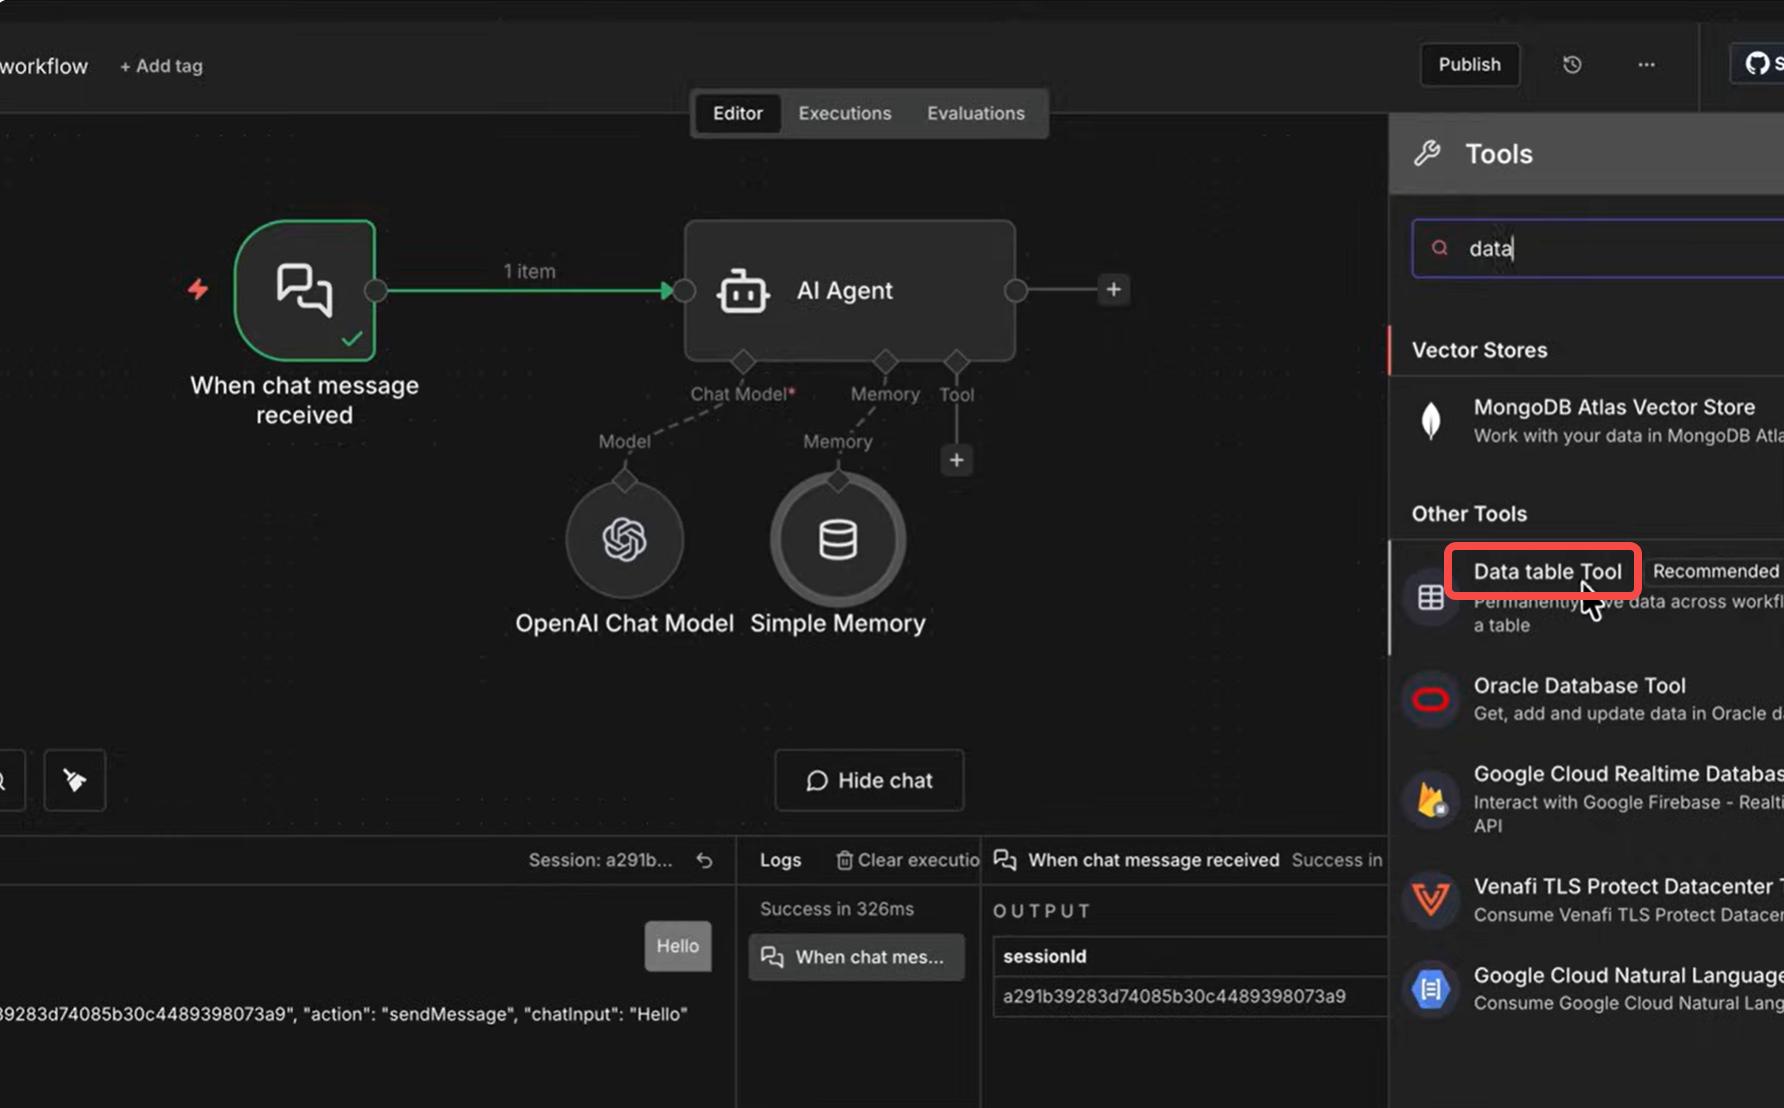1784x1108 pixels.
Task: Click the workflow name text
Action: coord(44,66)
